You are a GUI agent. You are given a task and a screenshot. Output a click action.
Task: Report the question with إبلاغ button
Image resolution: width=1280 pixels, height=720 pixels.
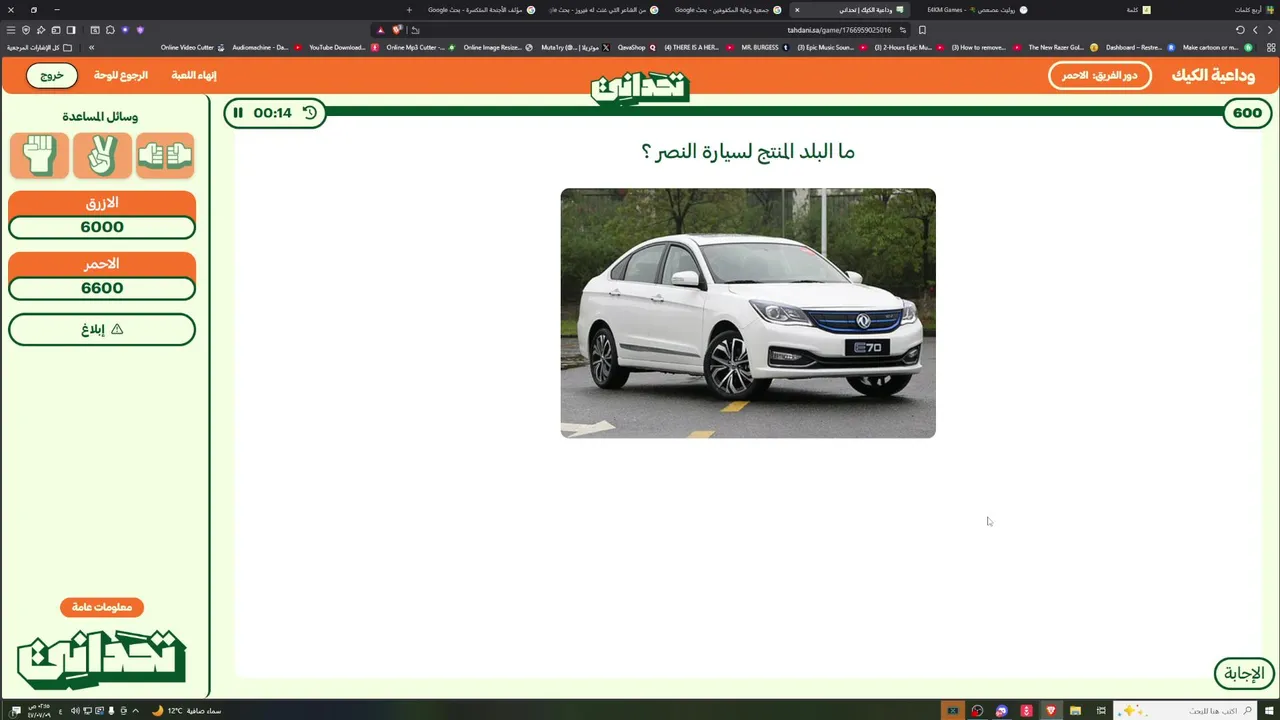[x=102, y=329]
